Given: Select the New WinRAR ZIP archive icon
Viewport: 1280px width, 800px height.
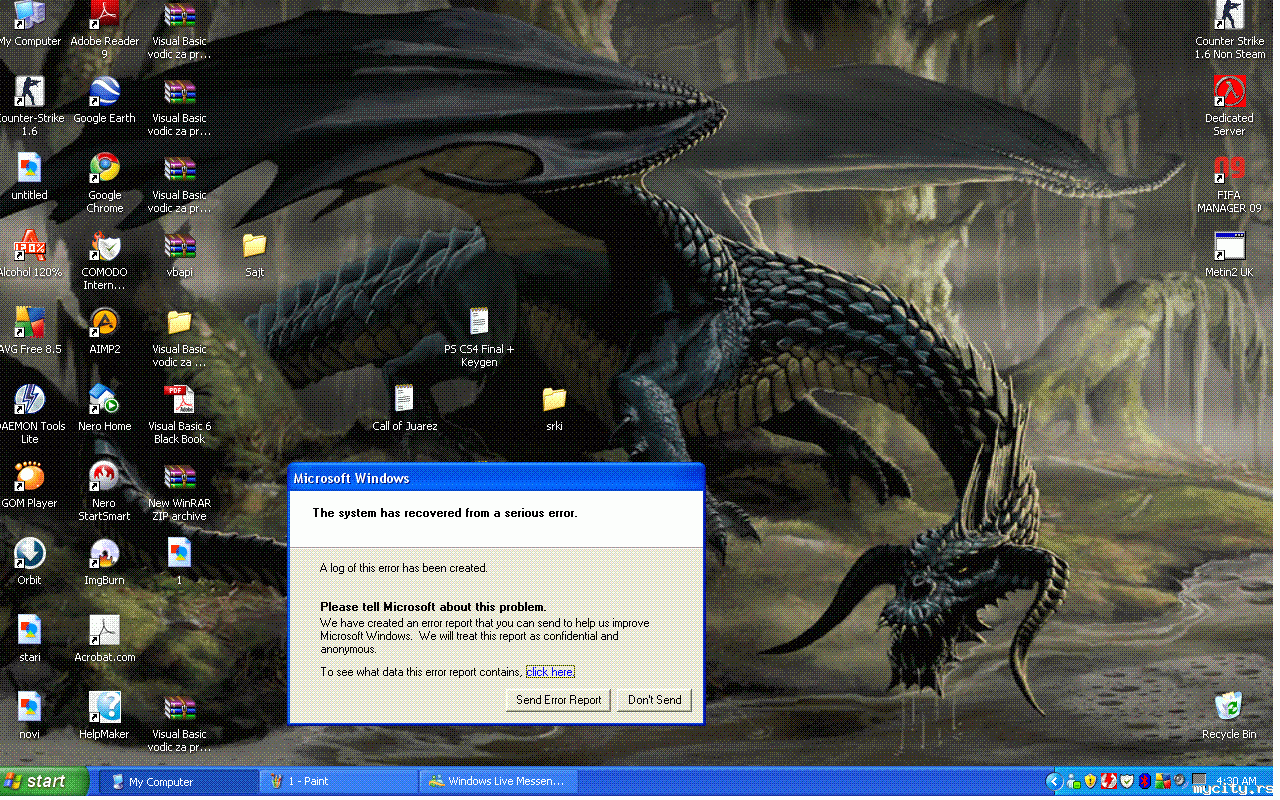Looking at the screenshot, I should click(180, 492).
